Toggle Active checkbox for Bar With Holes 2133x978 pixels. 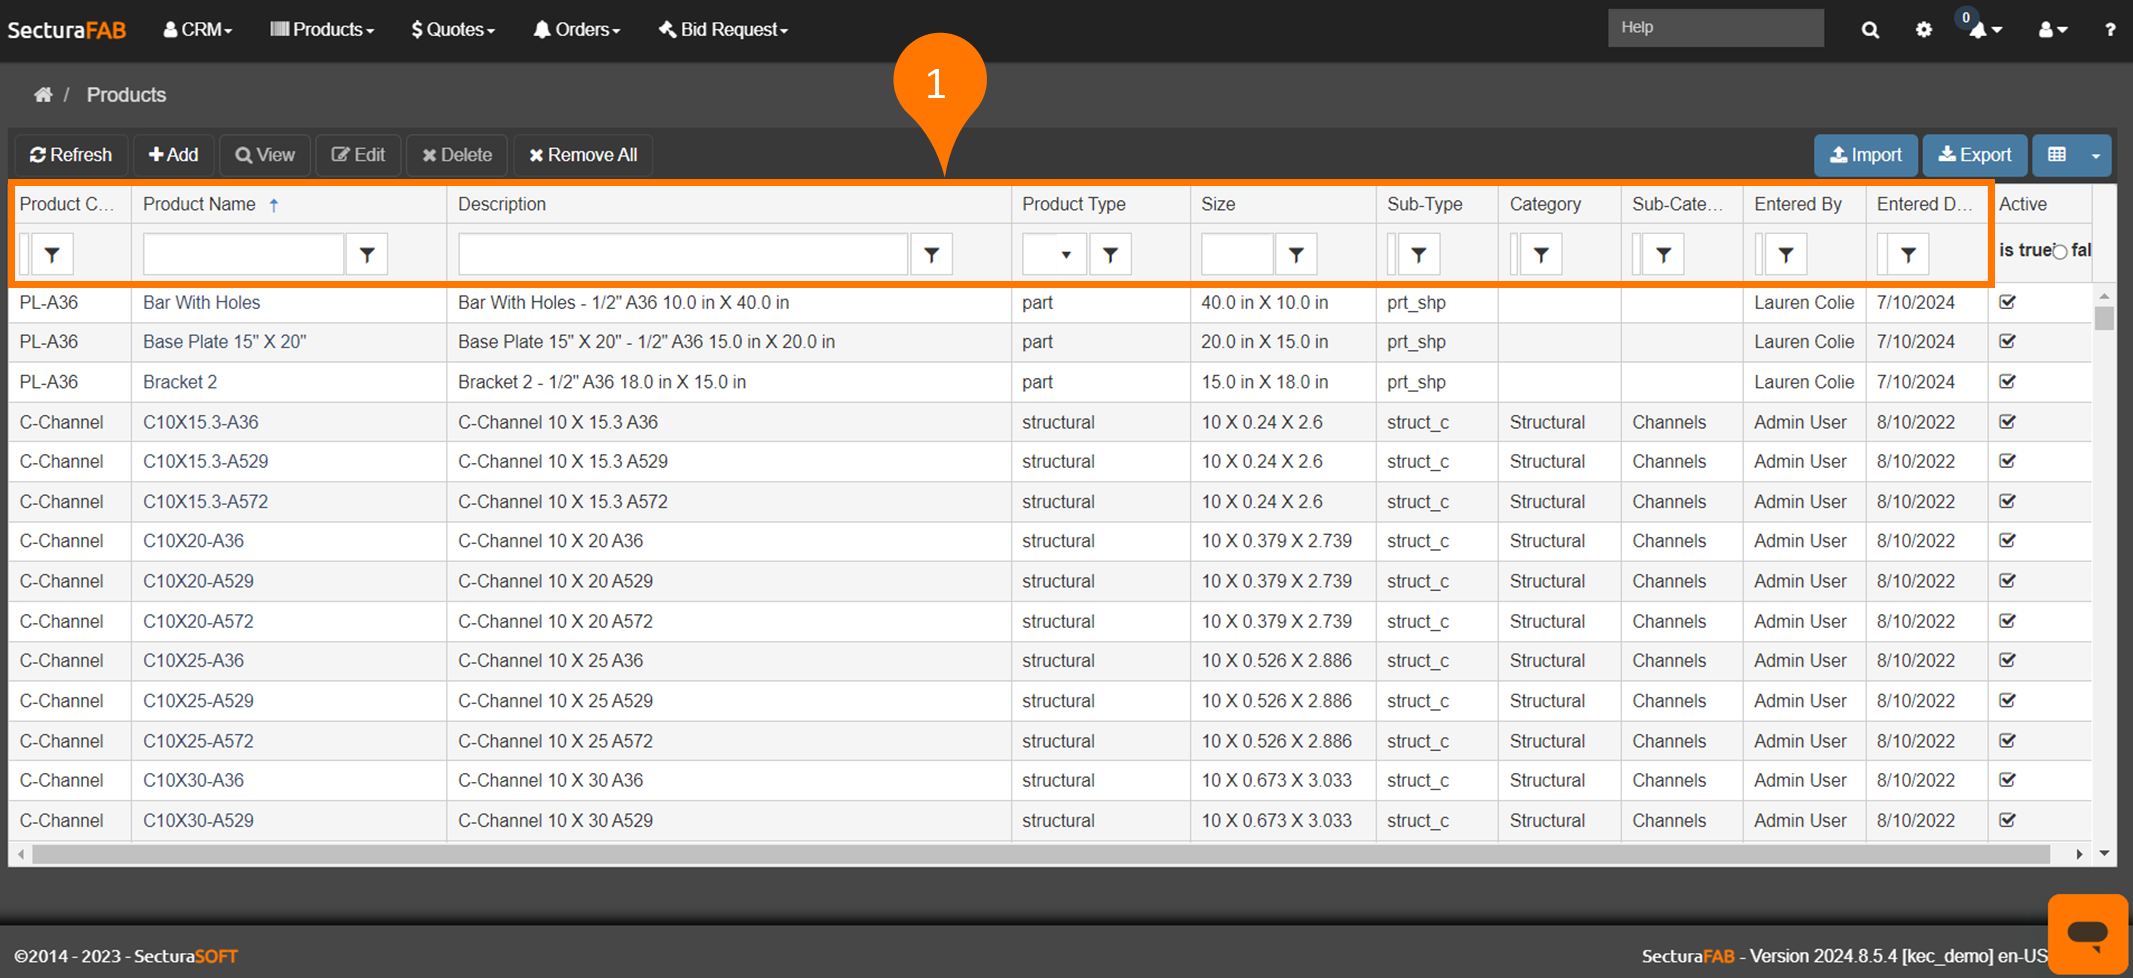tap(2007, 302)
